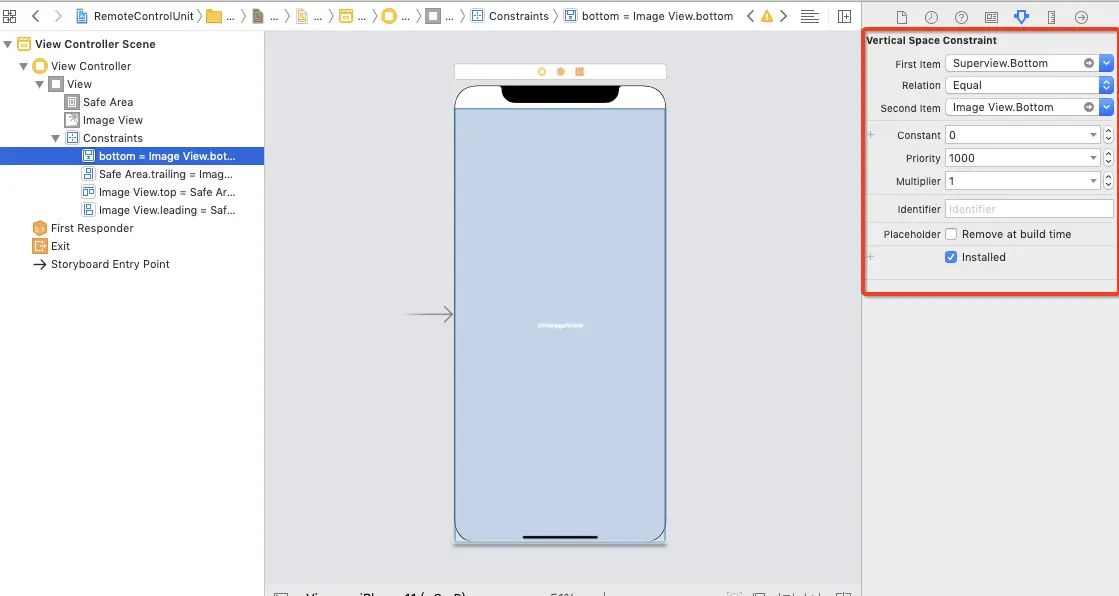Collapse the View disclosure triangle
1119x596 pixels.
40,84
